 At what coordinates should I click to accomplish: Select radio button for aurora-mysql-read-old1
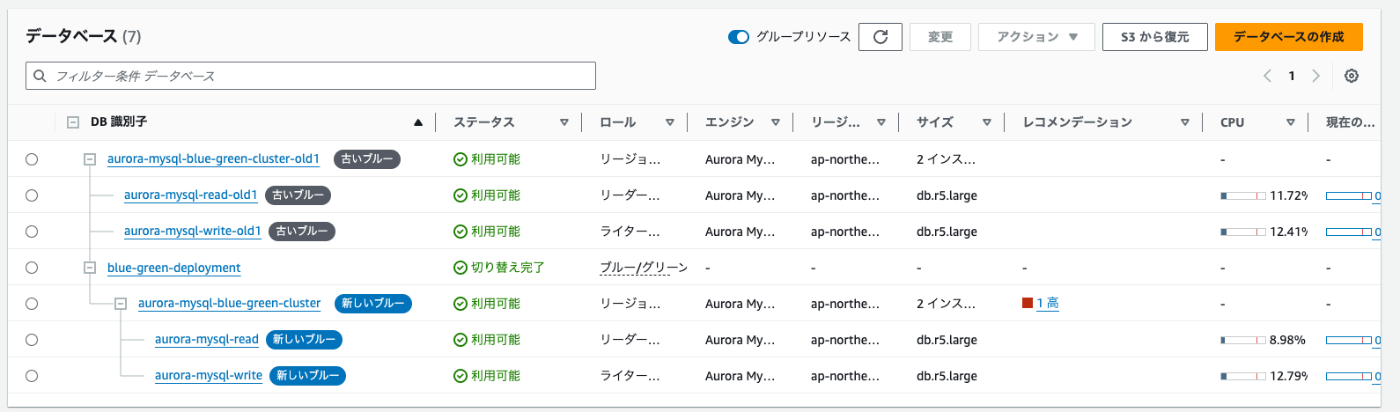point(32,195)
